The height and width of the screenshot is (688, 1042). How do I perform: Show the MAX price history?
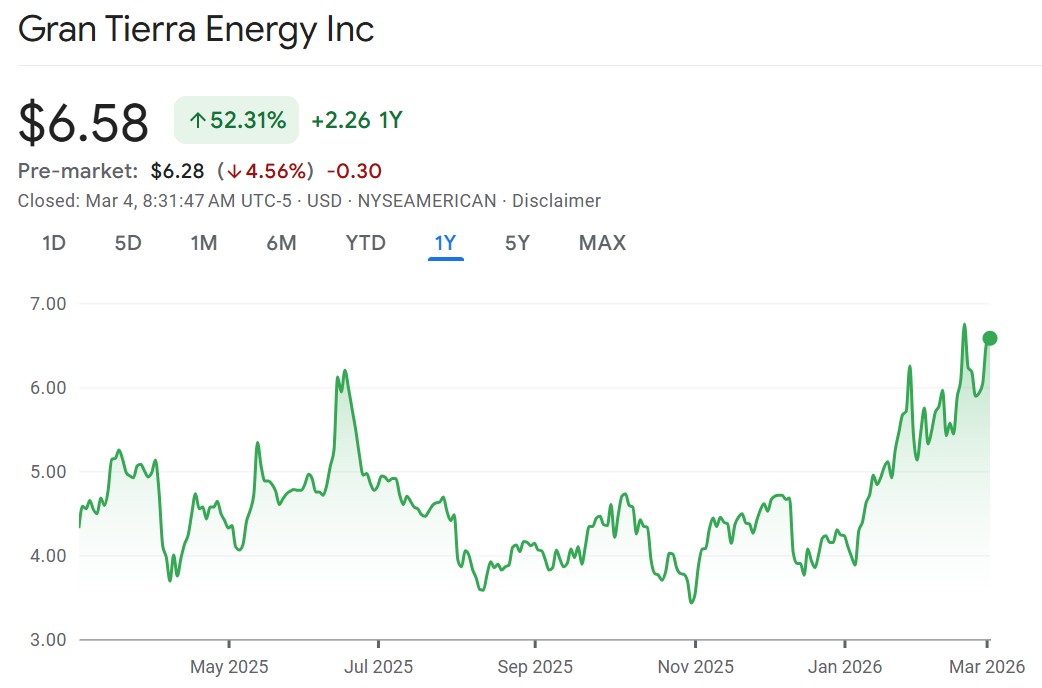click(x=602, y=243)
